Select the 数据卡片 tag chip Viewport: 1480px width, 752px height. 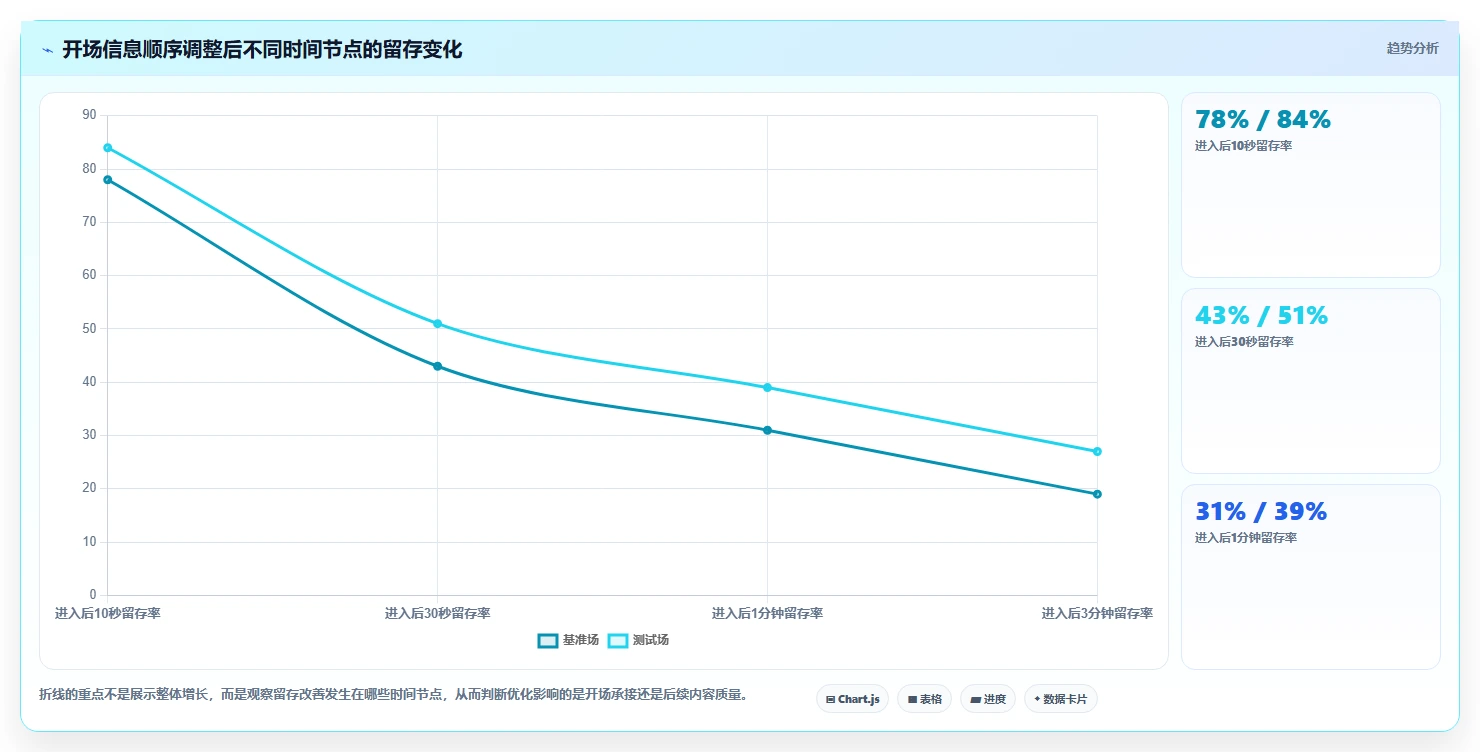click(x=1061, y=699)
